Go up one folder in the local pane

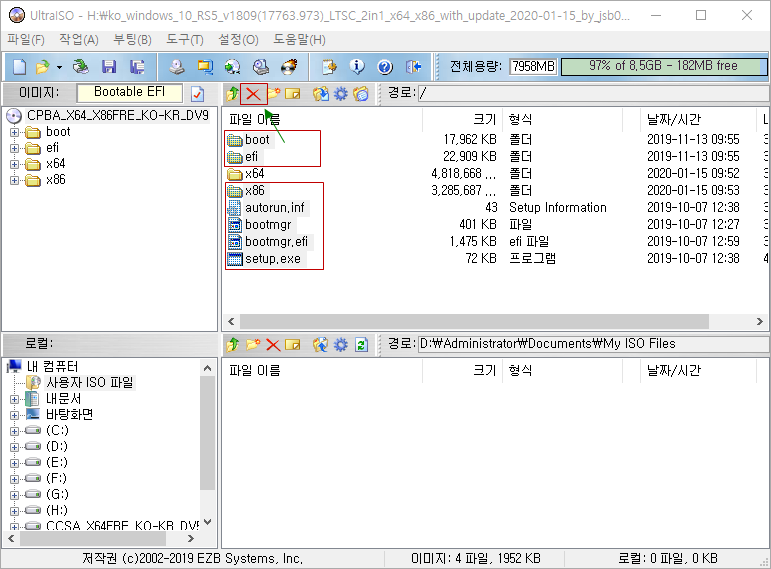(233, 345)
